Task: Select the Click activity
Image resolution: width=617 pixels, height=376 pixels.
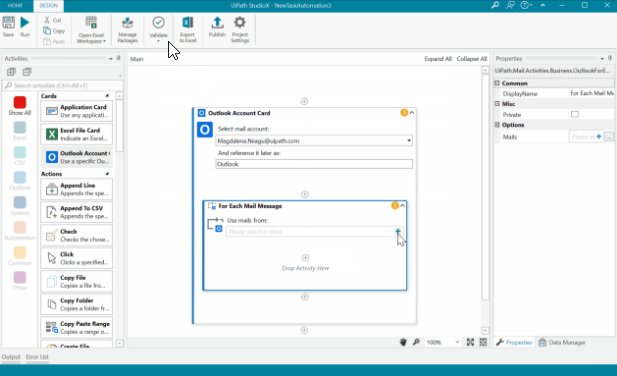Action: 77,258
